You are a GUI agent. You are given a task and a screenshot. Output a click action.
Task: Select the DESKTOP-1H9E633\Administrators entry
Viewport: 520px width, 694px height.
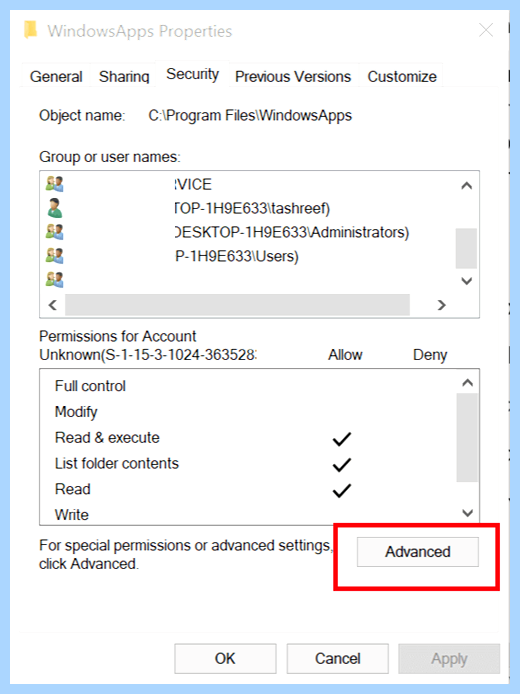tap(292, 232)
